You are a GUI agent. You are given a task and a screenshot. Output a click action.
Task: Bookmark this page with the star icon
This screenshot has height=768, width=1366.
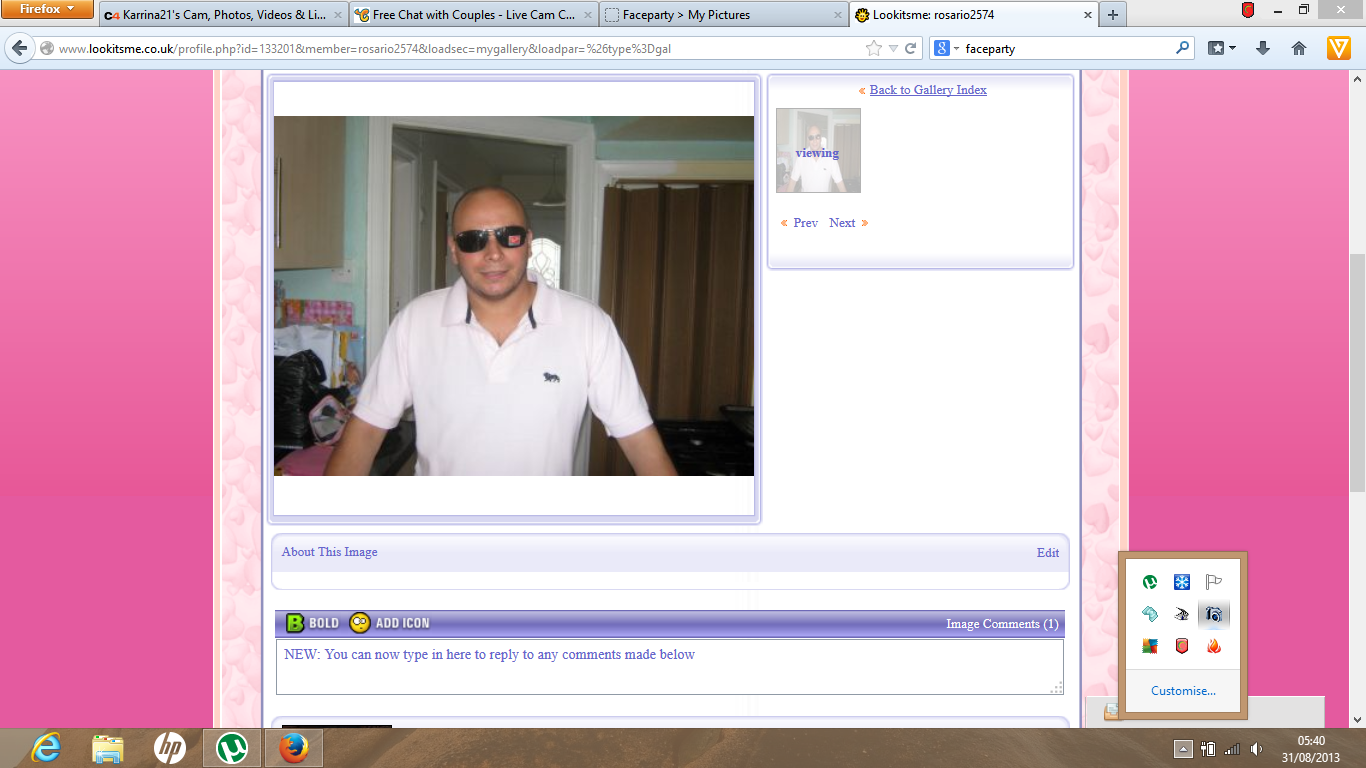coord(873,48)
